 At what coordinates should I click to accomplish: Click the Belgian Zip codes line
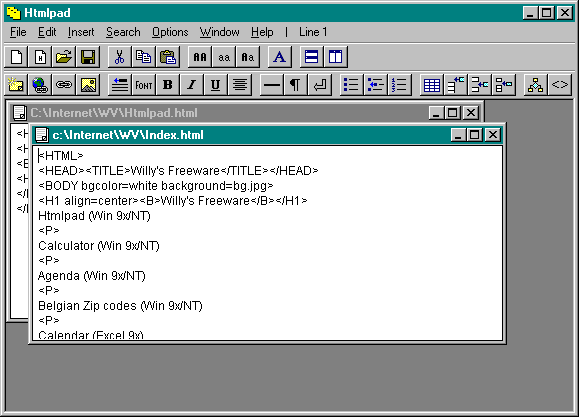click(120, 306)
